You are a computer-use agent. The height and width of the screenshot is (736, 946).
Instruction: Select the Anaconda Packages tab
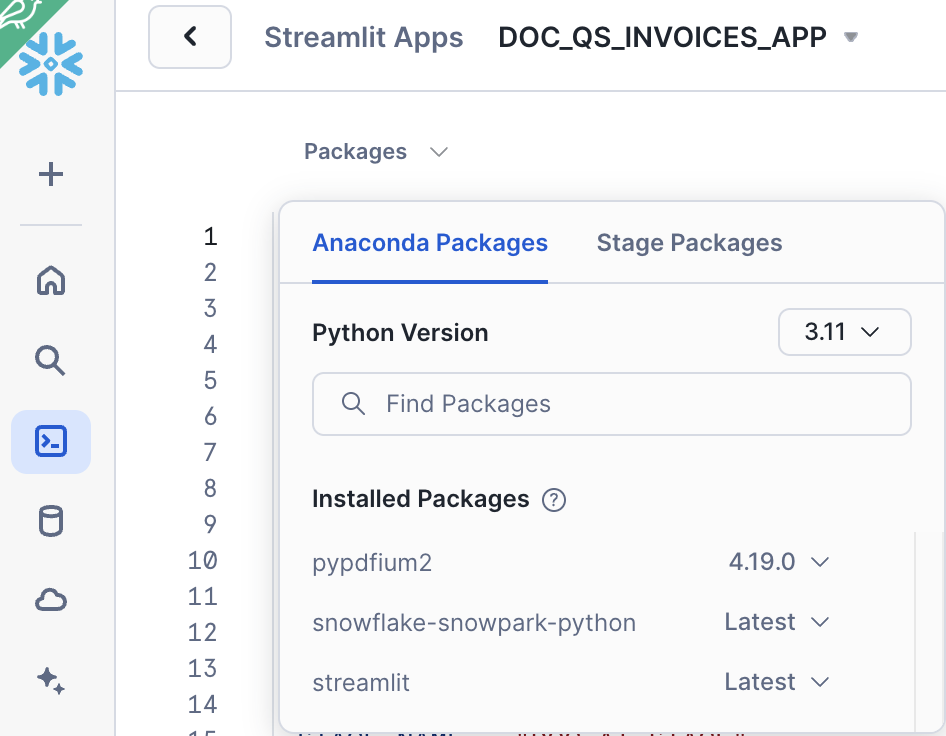(x=430, y=243)
